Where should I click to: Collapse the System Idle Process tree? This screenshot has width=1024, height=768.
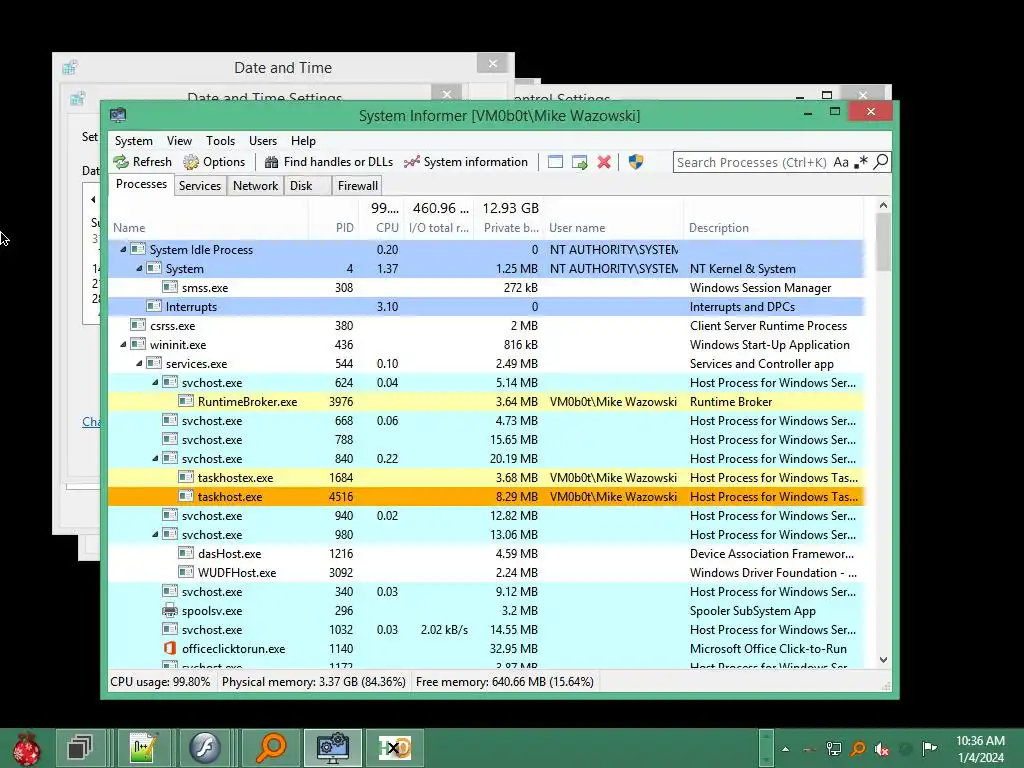[123, 249]
